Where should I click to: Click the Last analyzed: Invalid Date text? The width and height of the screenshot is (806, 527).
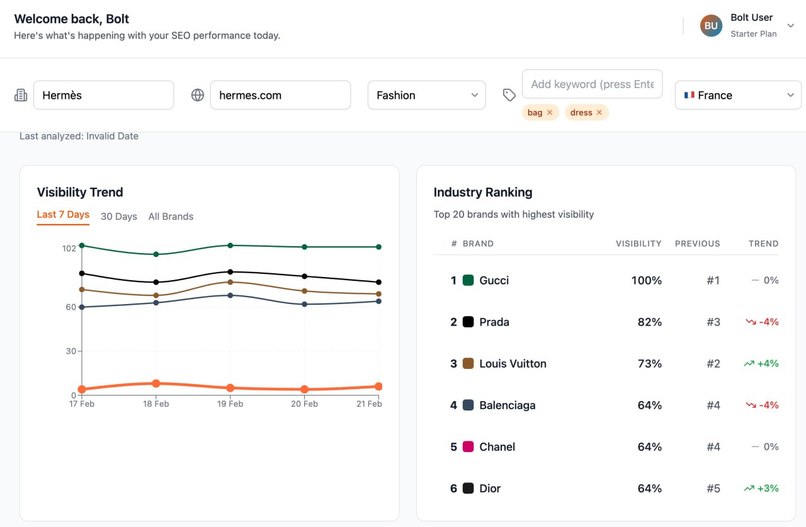[79, 136]
